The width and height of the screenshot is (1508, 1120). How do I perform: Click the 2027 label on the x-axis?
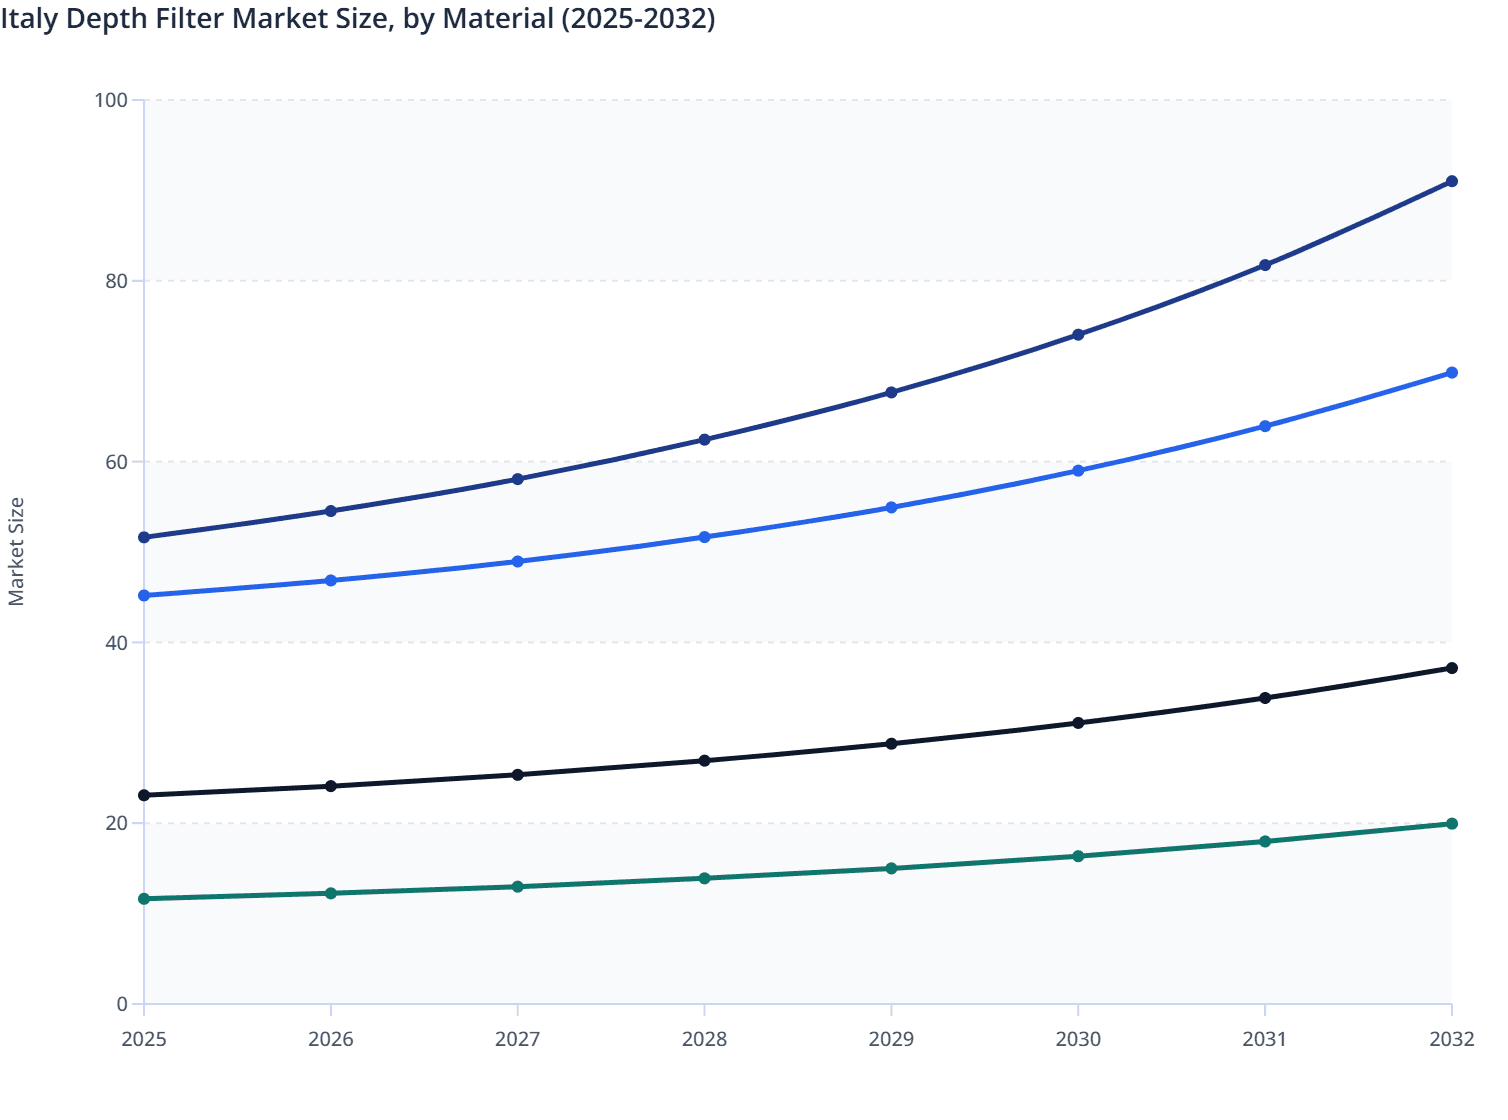517,1039
